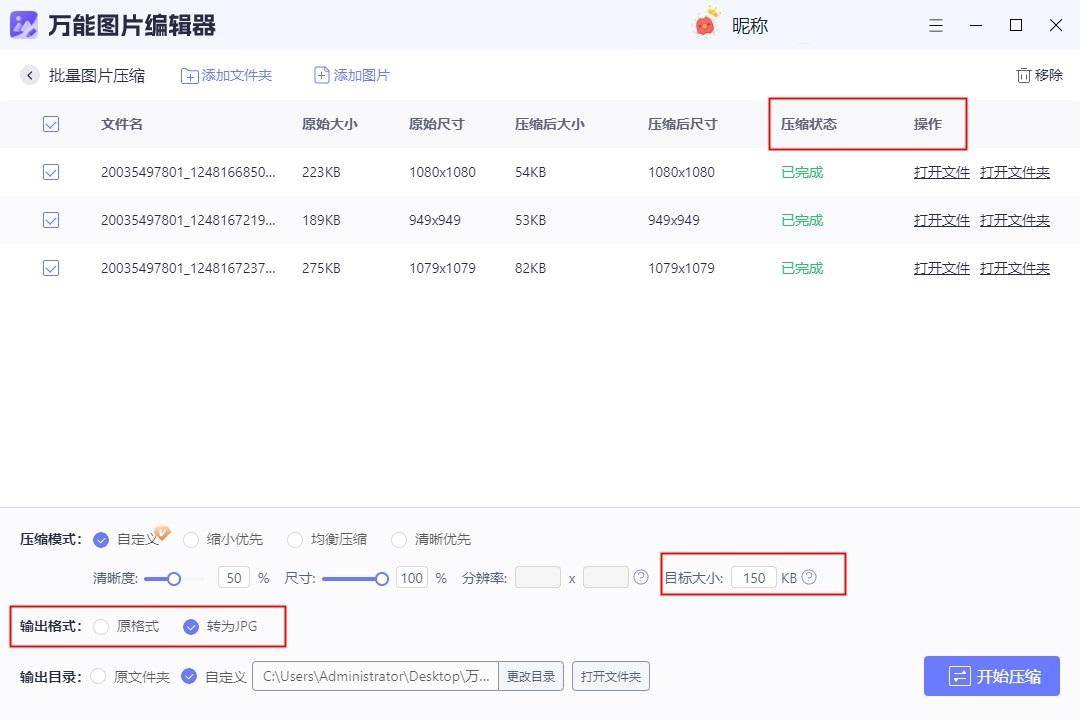Open 打开文件 link for the second image
This screenshot has width=1080, height=720.
[940, 220]
